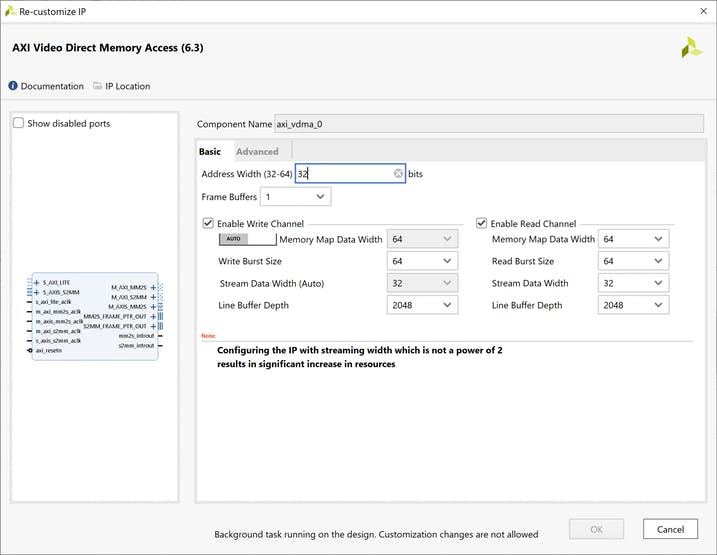Click the Cancel button
This screenshot has width=717, height=555.
pos(670,529)
